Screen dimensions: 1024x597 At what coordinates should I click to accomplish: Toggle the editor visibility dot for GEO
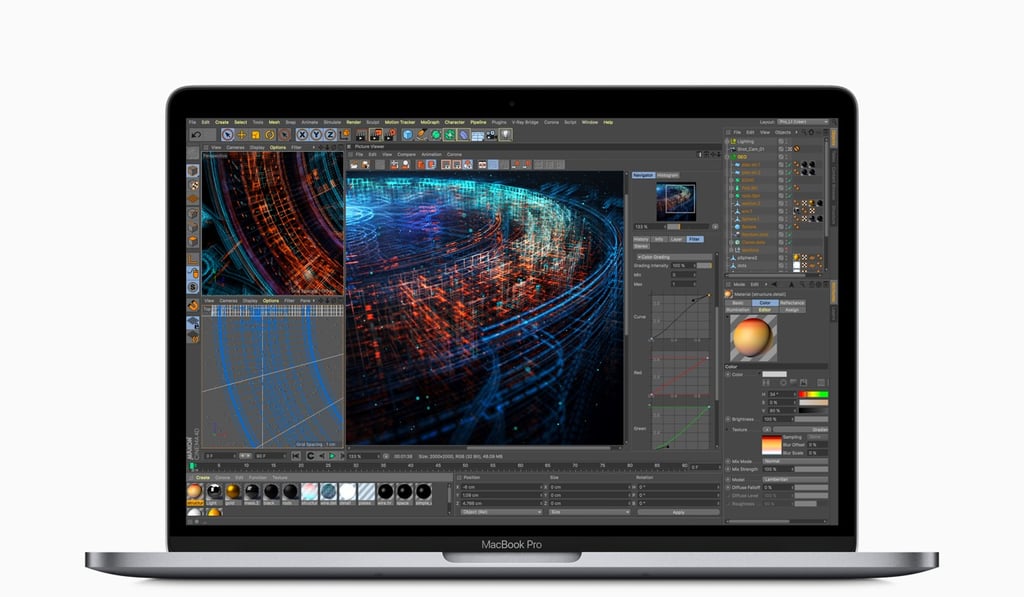[x=782, y=157]
